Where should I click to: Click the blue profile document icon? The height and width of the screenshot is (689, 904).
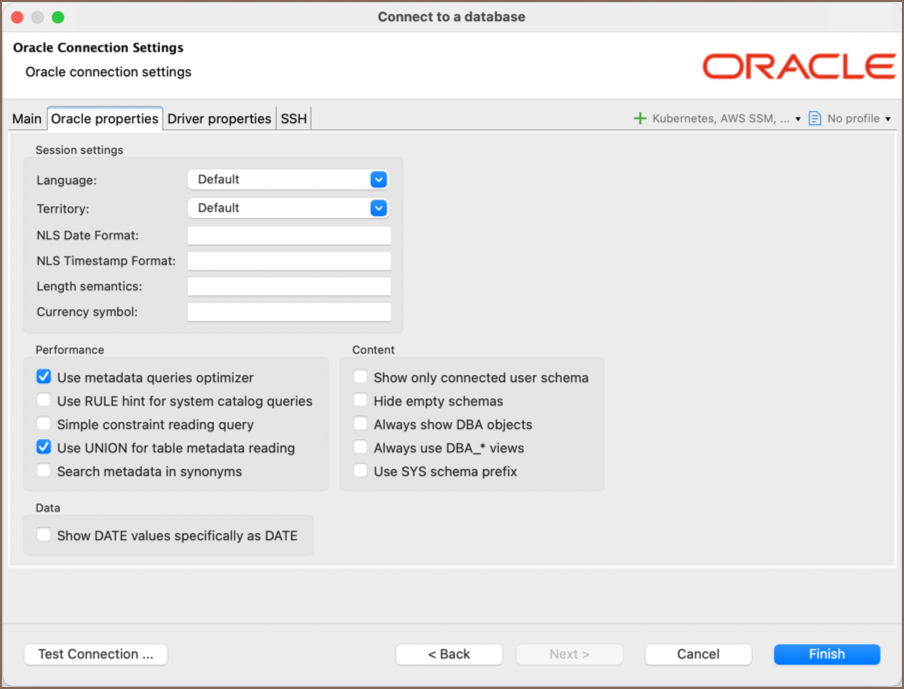click(x=814, y=118)
